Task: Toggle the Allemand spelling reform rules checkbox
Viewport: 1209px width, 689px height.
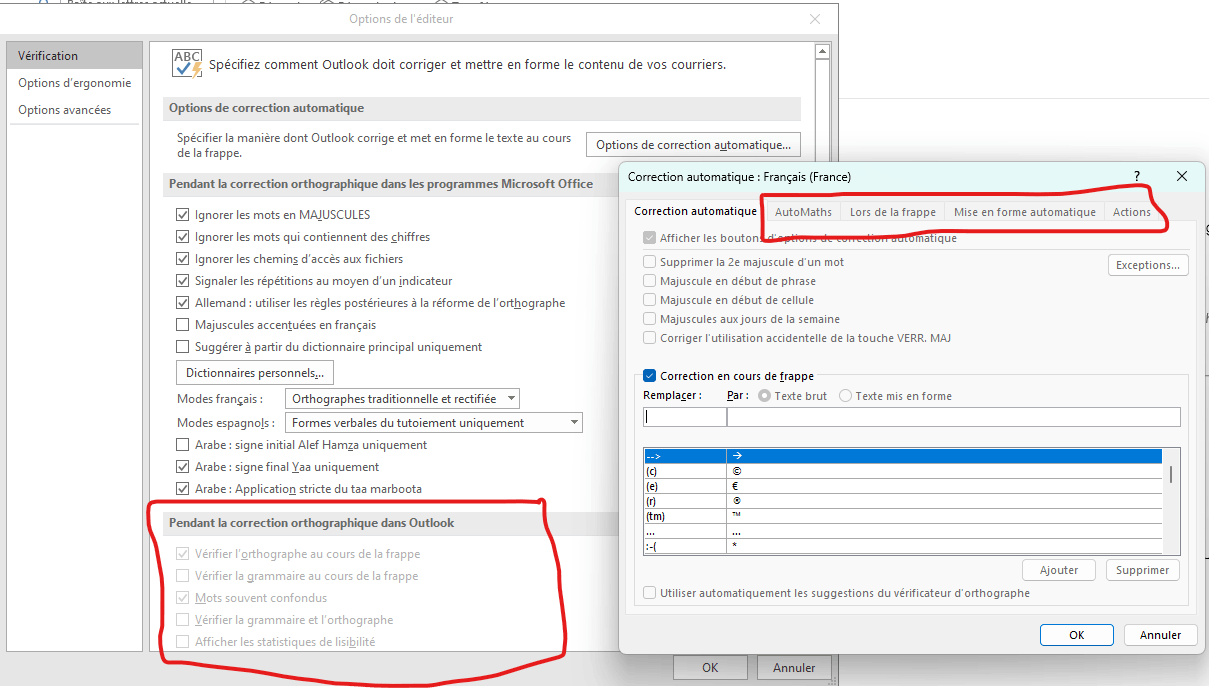Action: (x=182, y=303)
